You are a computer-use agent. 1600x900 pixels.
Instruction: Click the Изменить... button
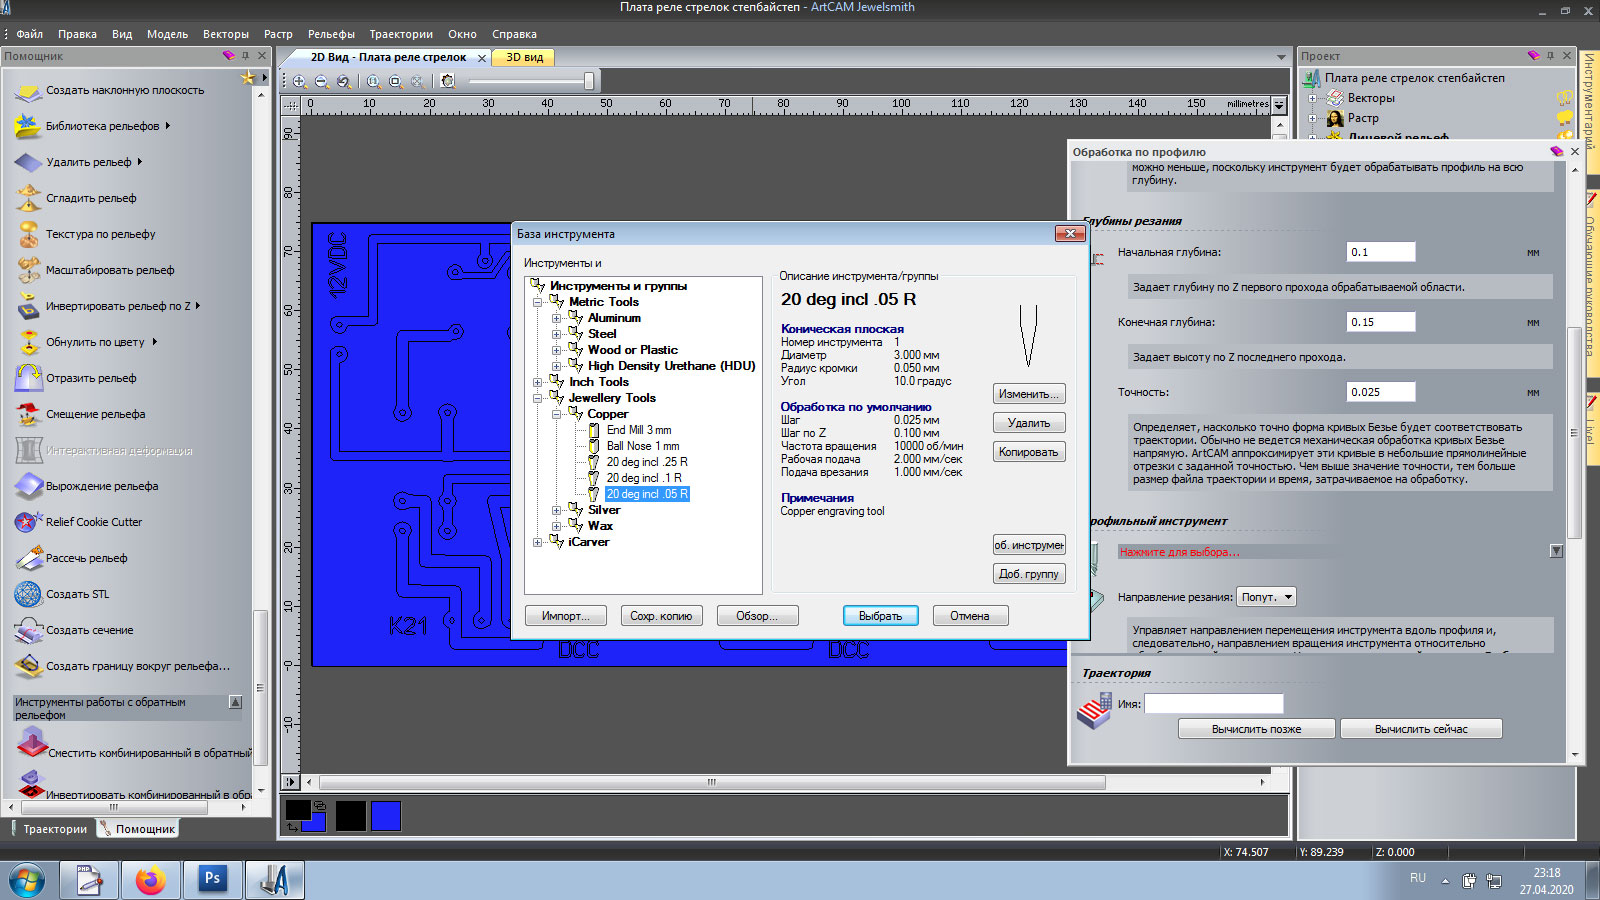(x=1029, y=394)
